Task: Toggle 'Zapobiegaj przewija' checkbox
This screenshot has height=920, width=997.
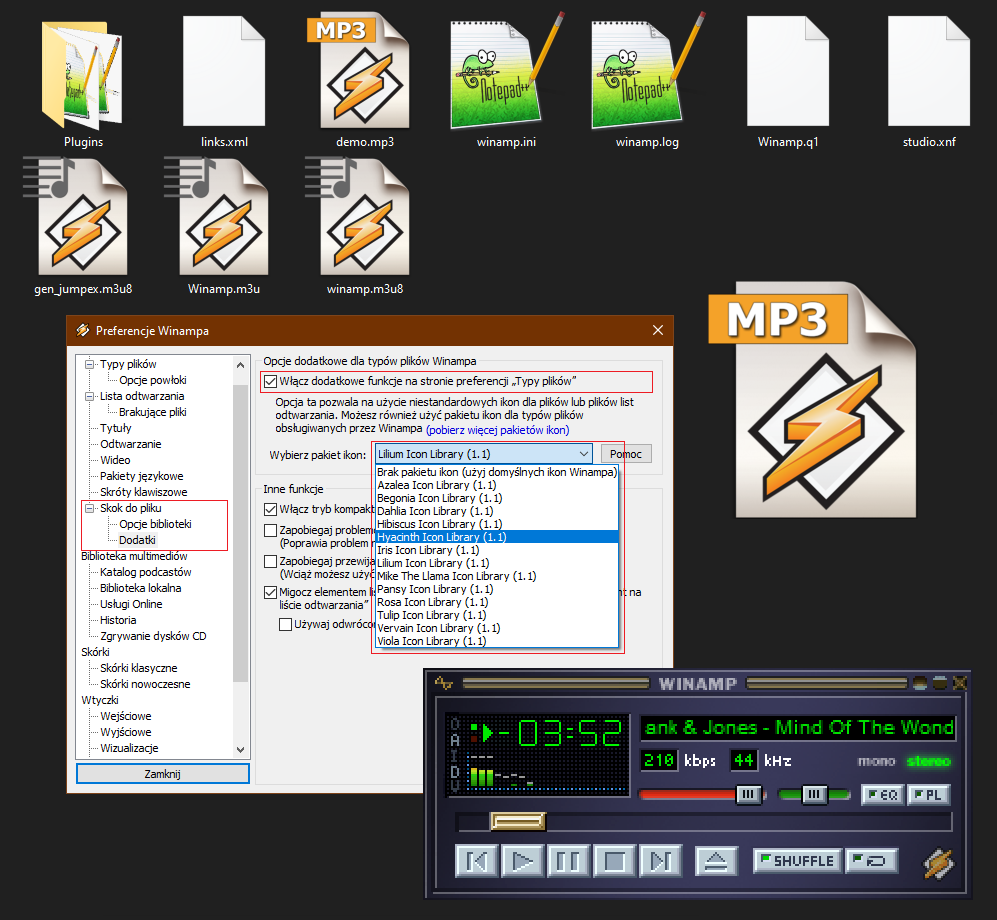Action: pyautogui.click(x=270, y=561)
